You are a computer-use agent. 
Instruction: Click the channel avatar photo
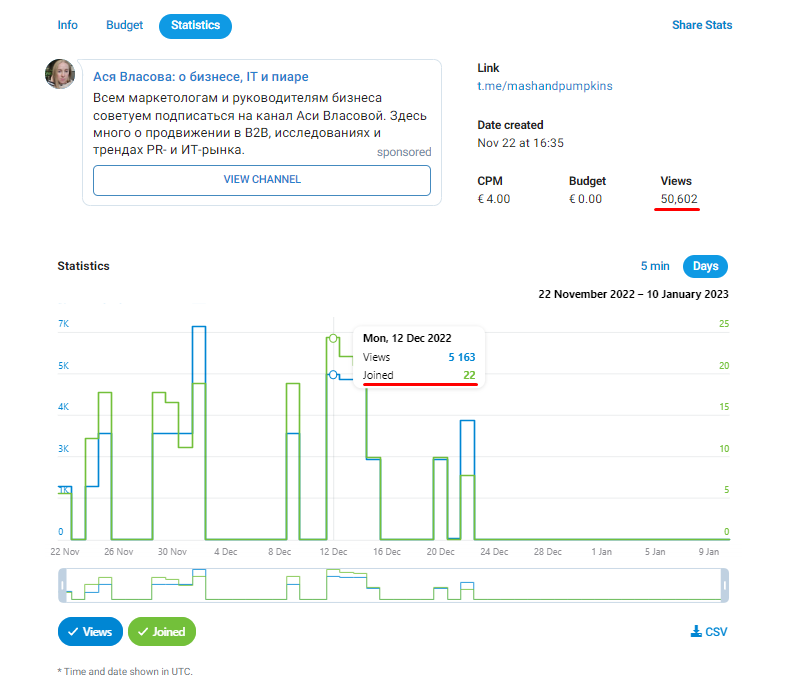(60, 74)
